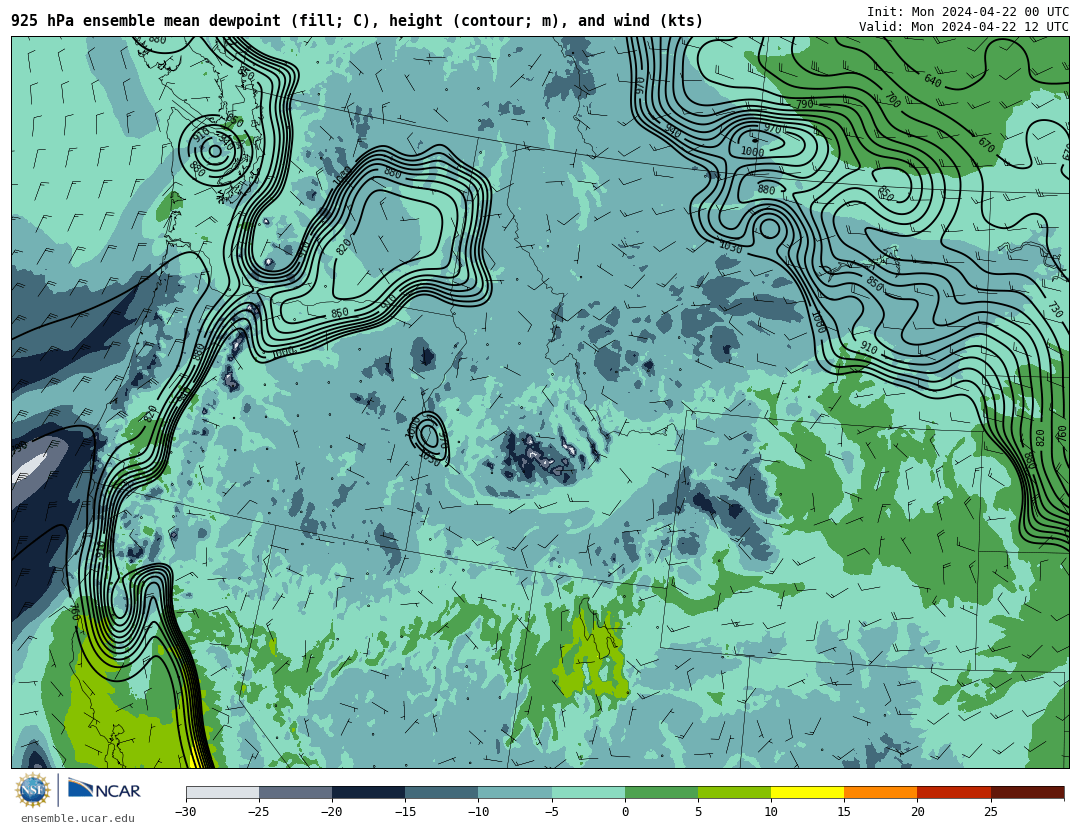The width and height of the screenshot is (1080, 831).
Task: Select the -20 to -15 colorbar swatch
Action: tap(368, 793)
